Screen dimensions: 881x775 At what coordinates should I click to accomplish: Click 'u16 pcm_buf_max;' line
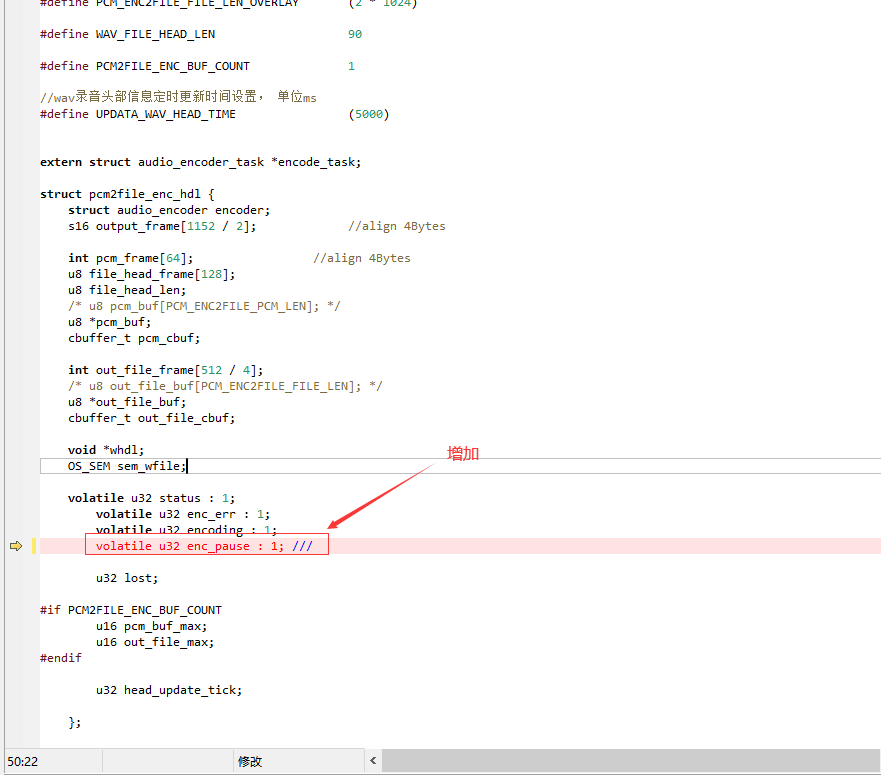[x=152, y=626]
